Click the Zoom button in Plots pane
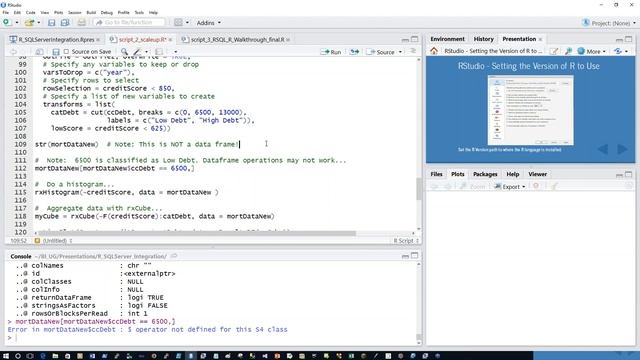 pyautogui.click(x=473, y=187)
